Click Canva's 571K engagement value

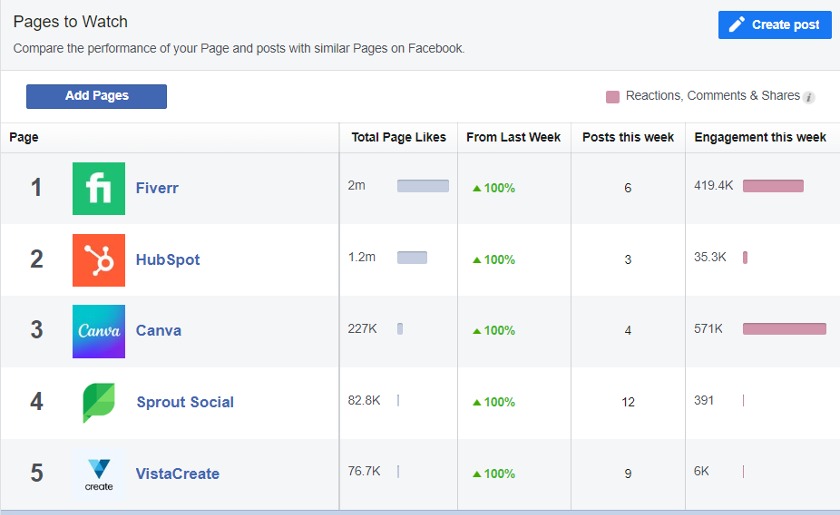708,329
